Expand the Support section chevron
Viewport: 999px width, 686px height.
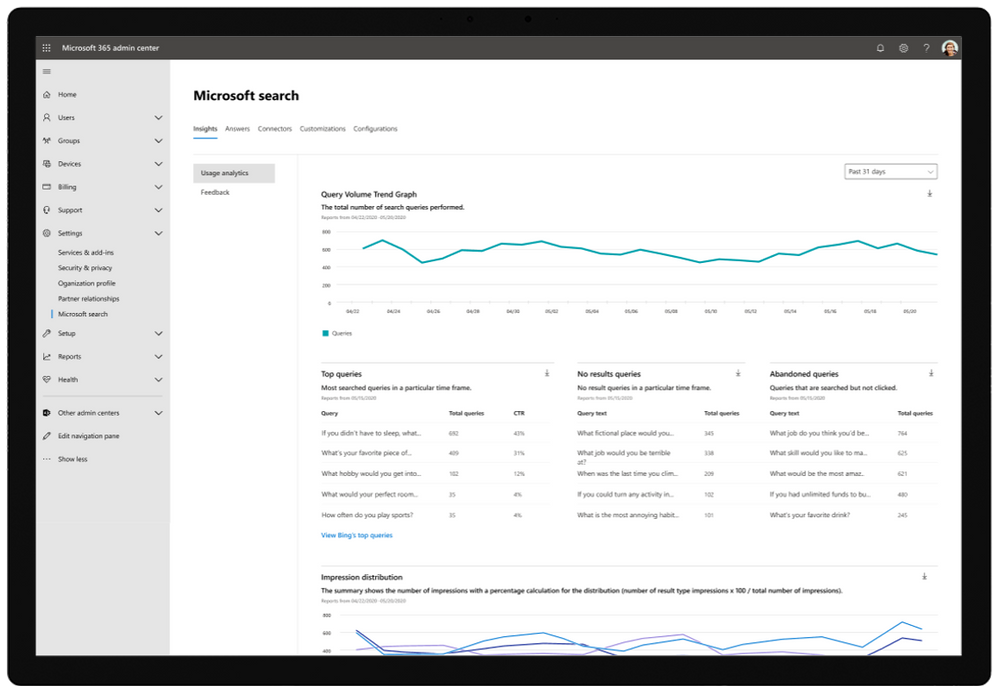tap(159, 210)
